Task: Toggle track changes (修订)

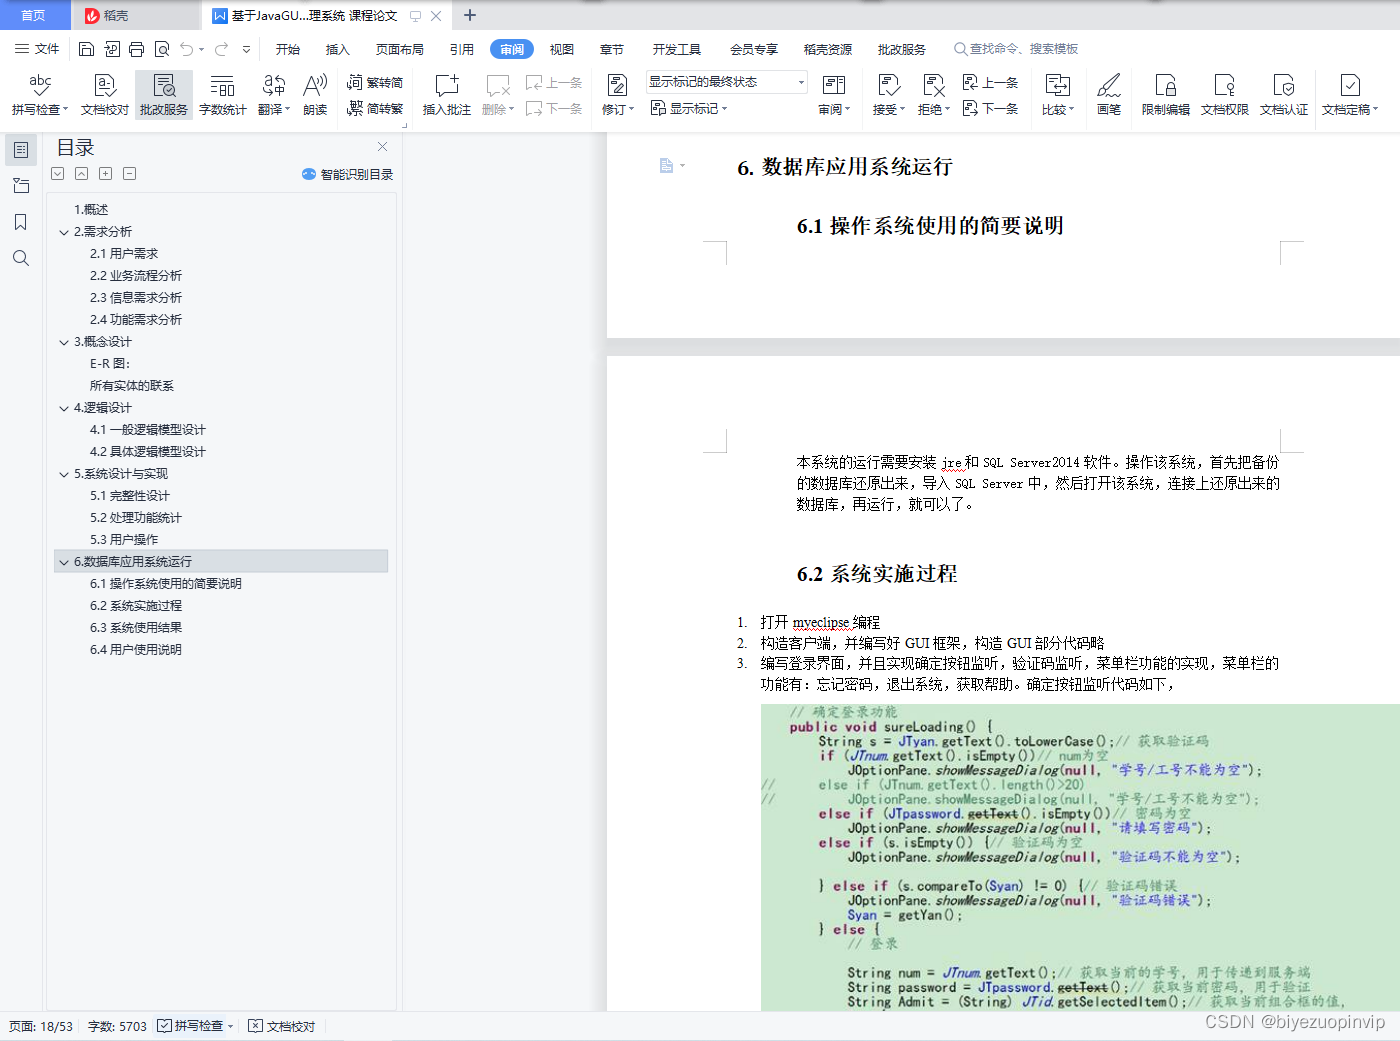Action: click(x=618, y=95)
